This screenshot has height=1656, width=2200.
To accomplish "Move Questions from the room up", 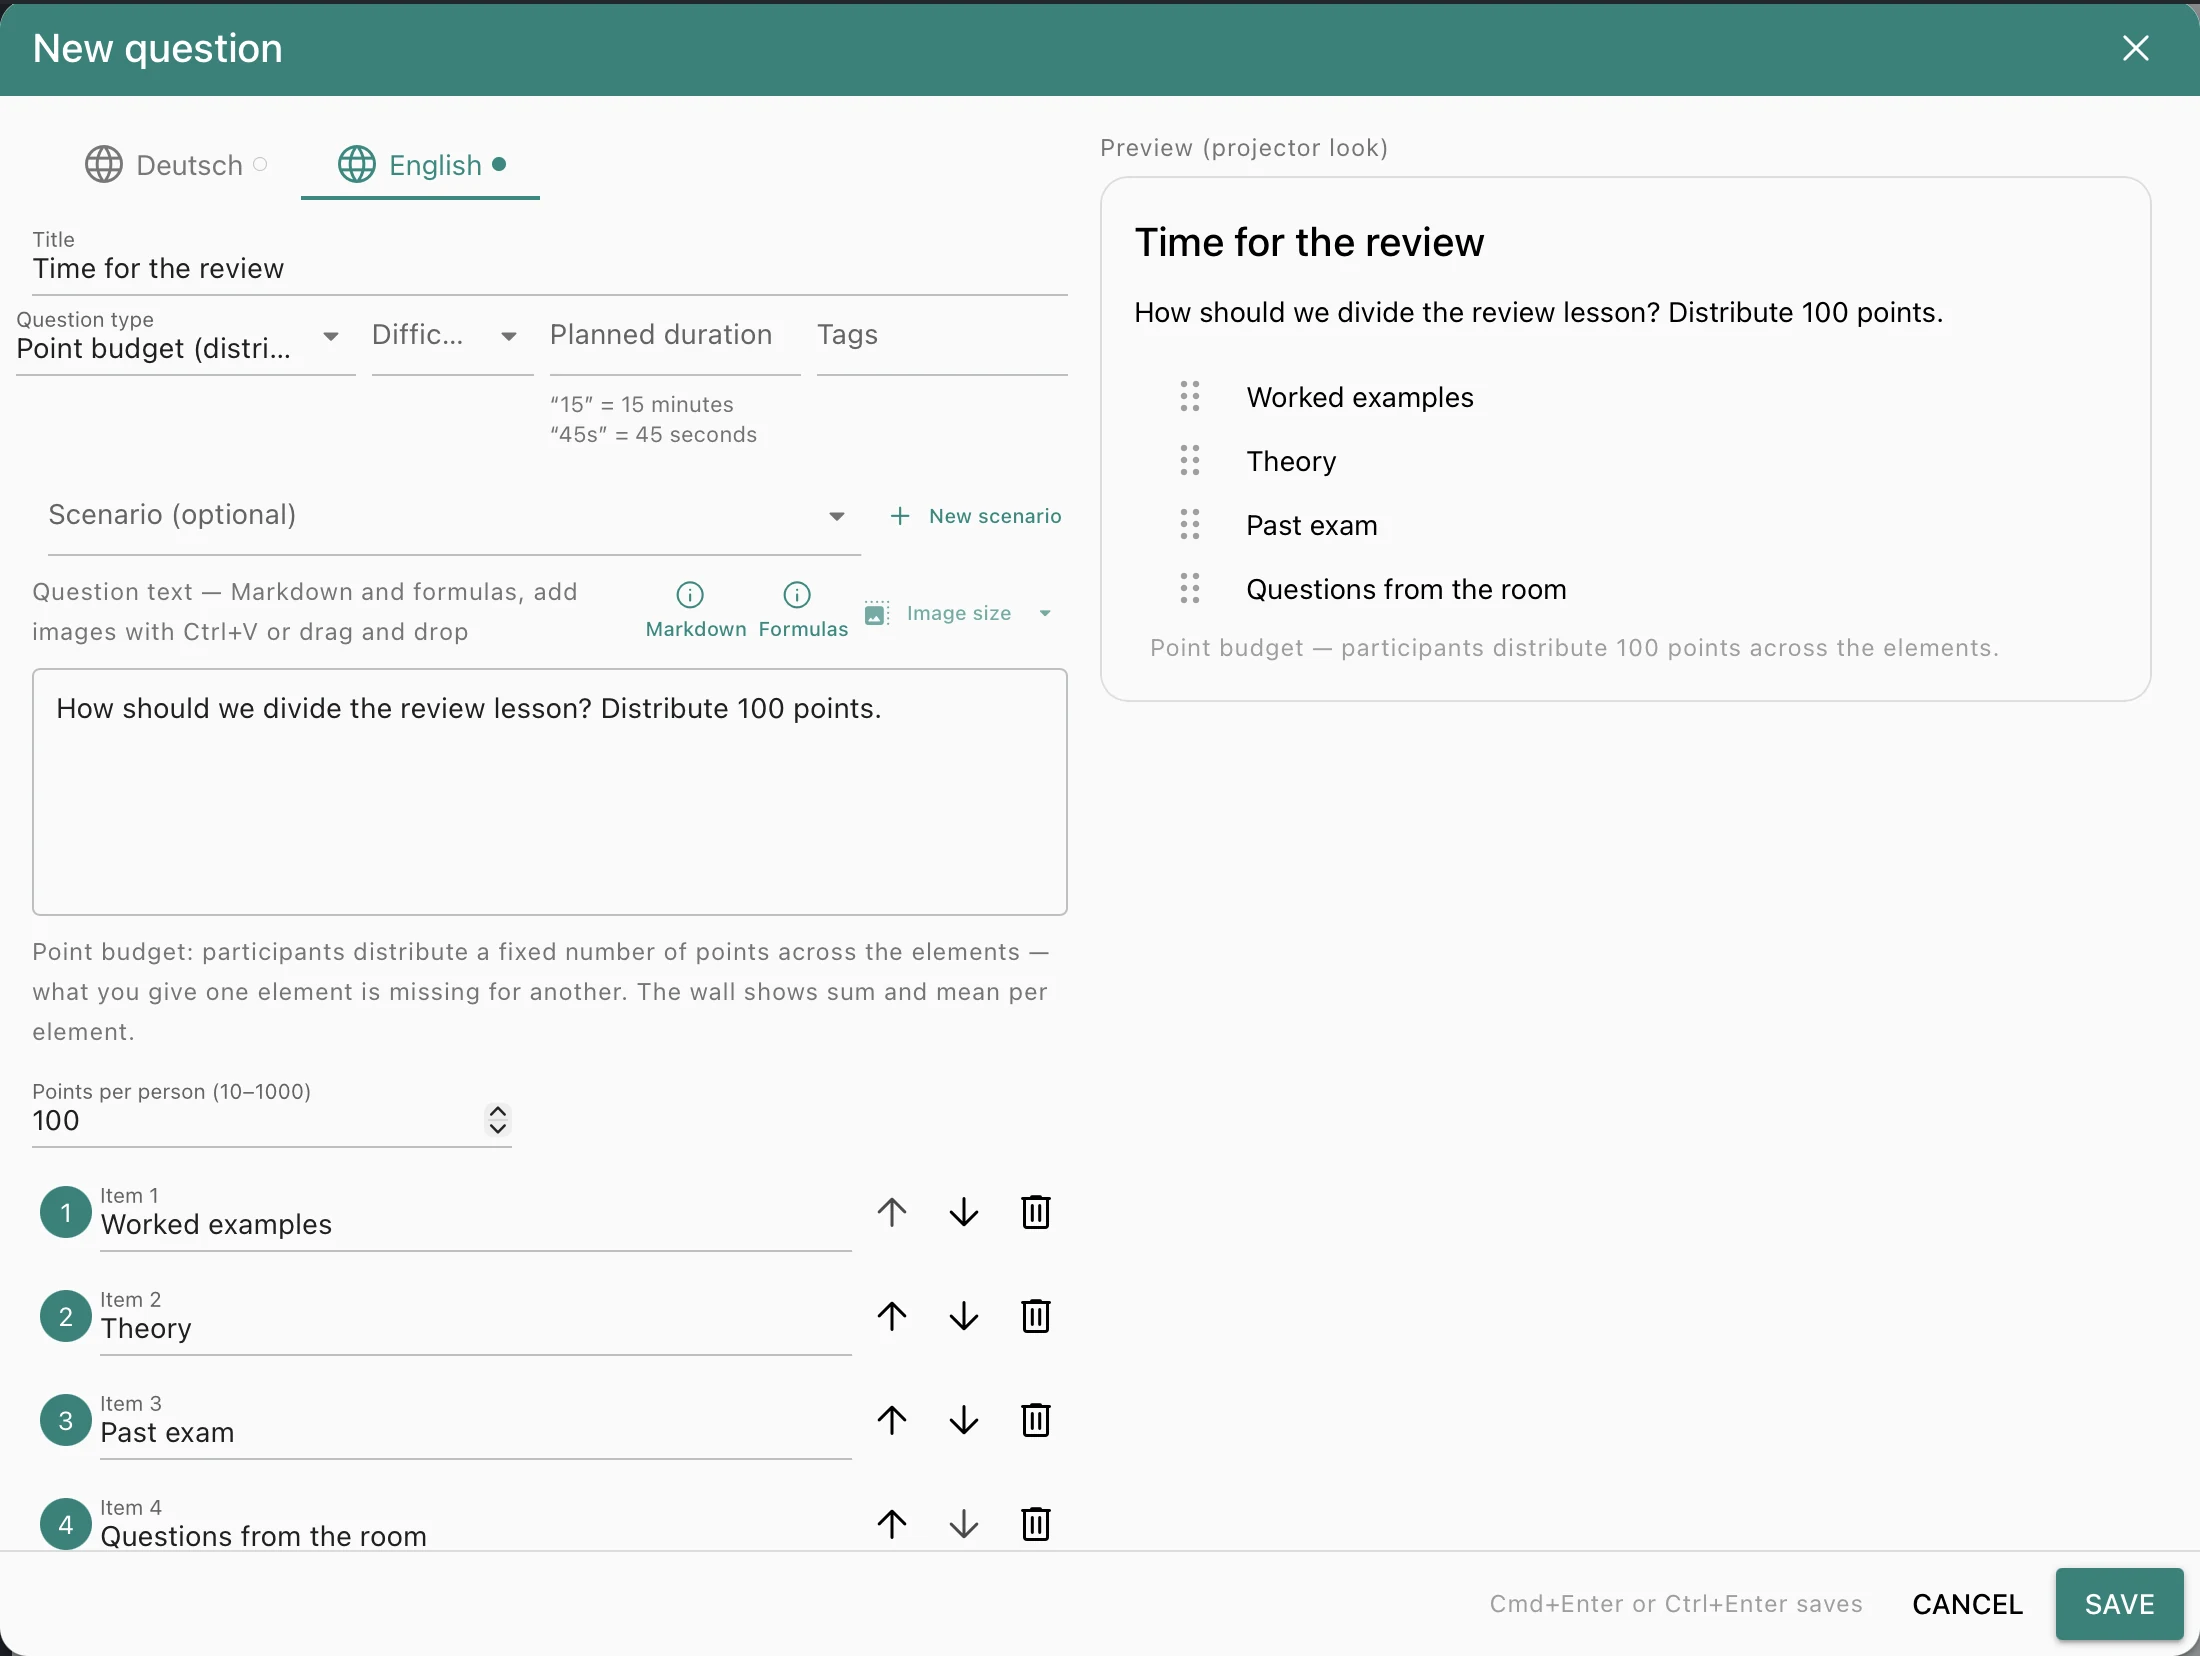I will [x=891, y=1524].
